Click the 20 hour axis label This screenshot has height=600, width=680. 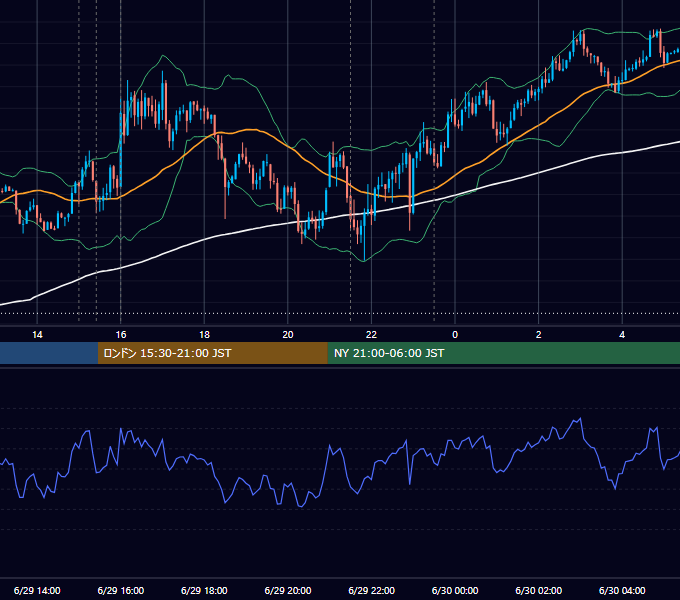[288, 335]
